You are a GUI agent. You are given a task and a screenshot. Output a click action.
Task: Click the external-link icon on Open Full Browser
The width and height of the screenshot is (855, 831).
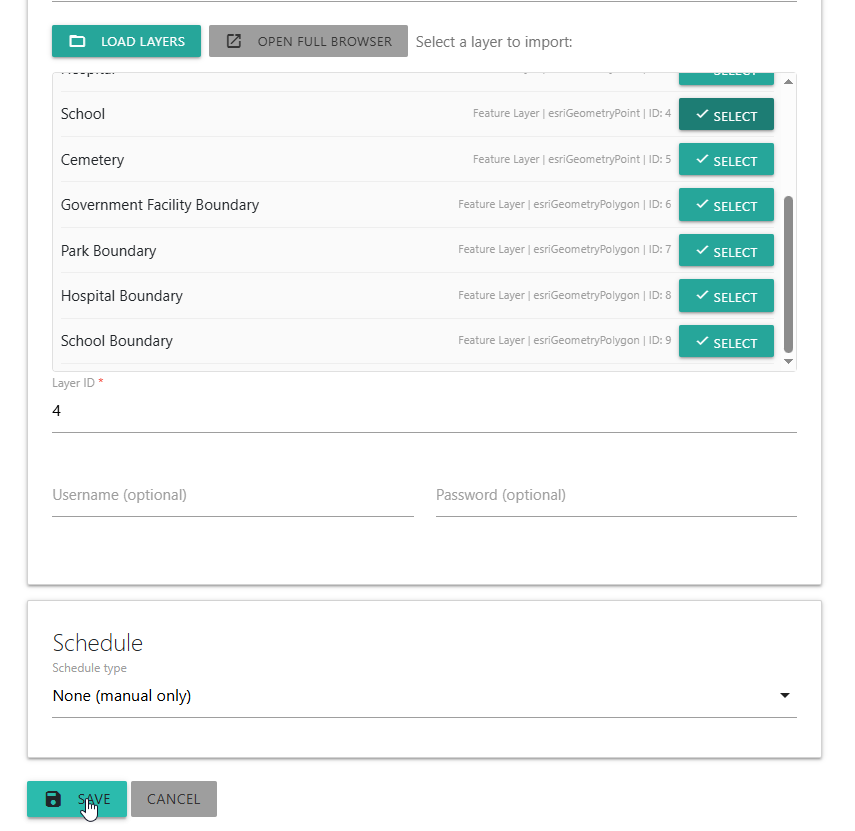[x=233, y=41]
